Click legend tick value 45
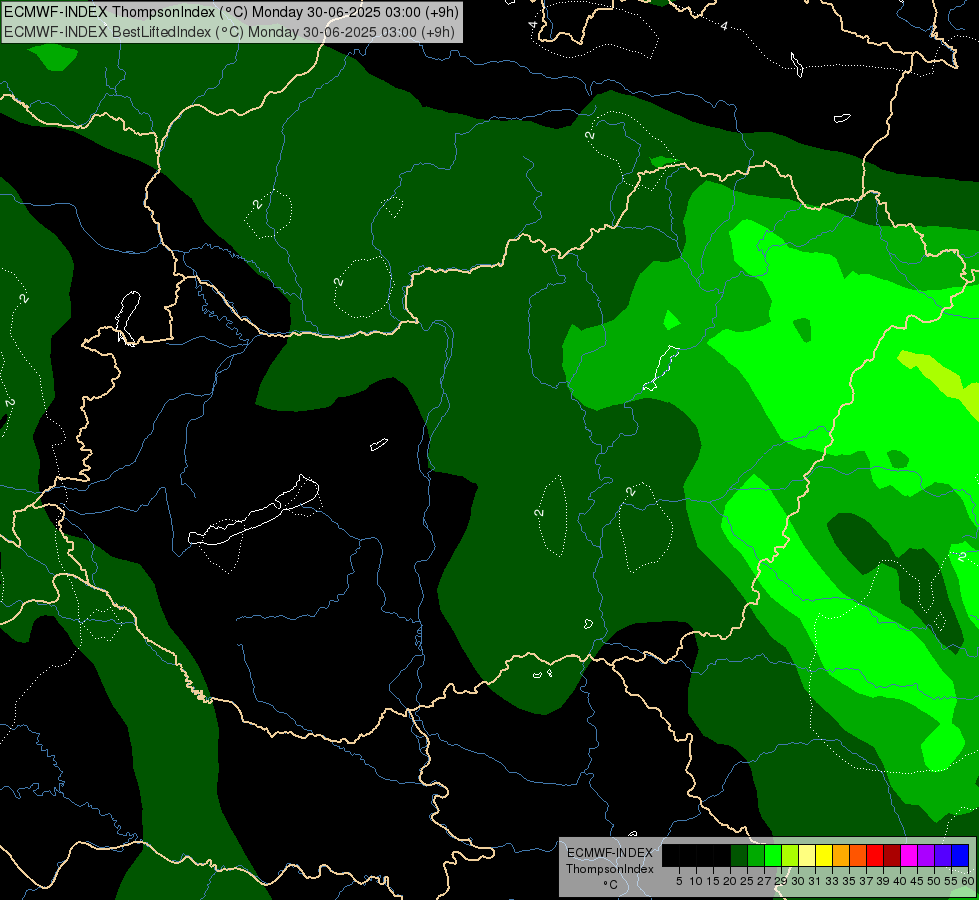 (x=917, y=881)
